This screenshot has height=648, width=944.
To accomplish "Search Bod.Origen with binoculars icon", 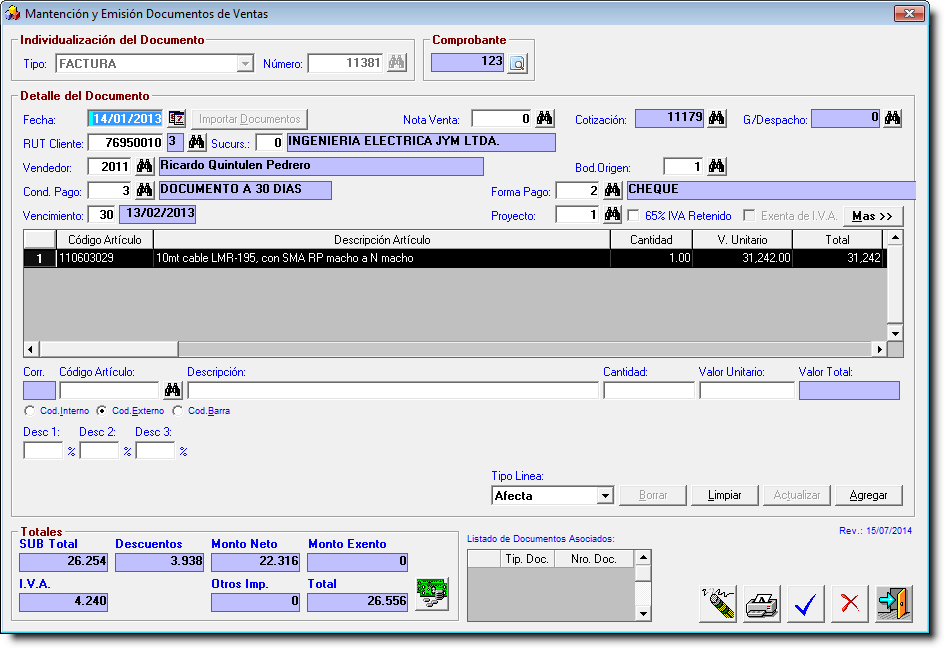I will tap(716, 166).
